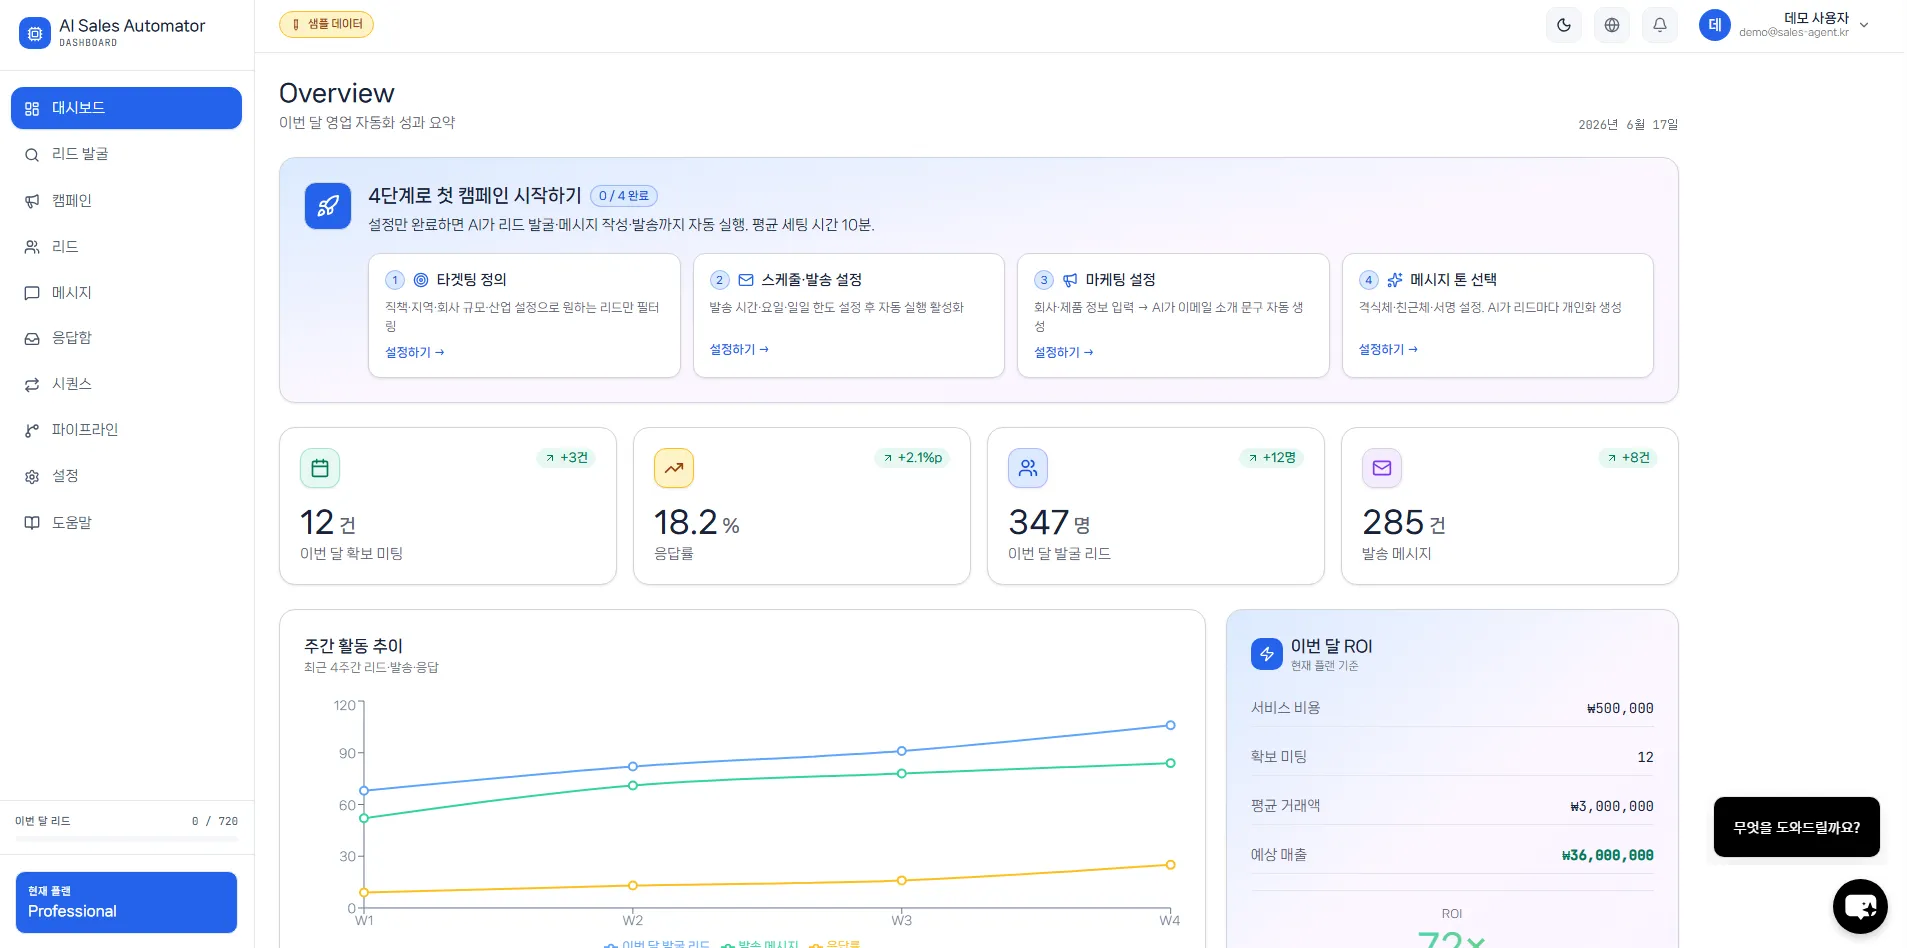Click the people icon in 발굴 리드 card
The image size is (1907, 948).
1028,468
